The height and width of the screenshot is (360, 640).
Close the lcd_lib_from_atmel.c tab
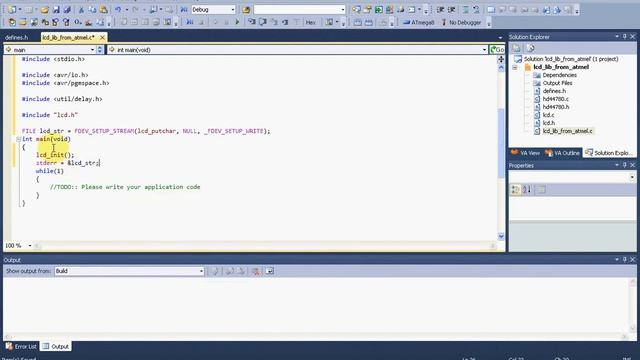[x=102, y=38]
